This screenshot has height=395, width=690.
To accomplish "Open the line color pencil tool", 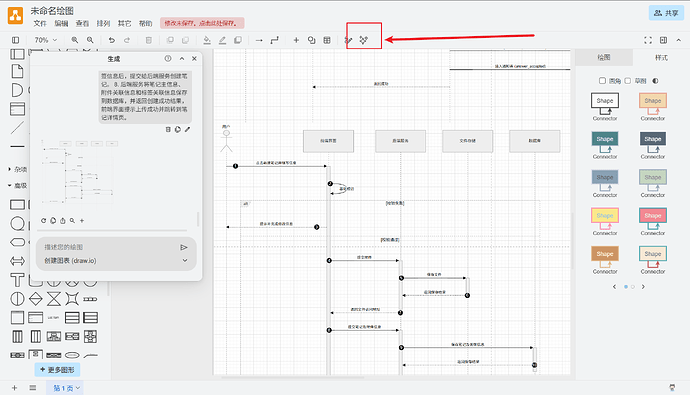I will 222,40.
